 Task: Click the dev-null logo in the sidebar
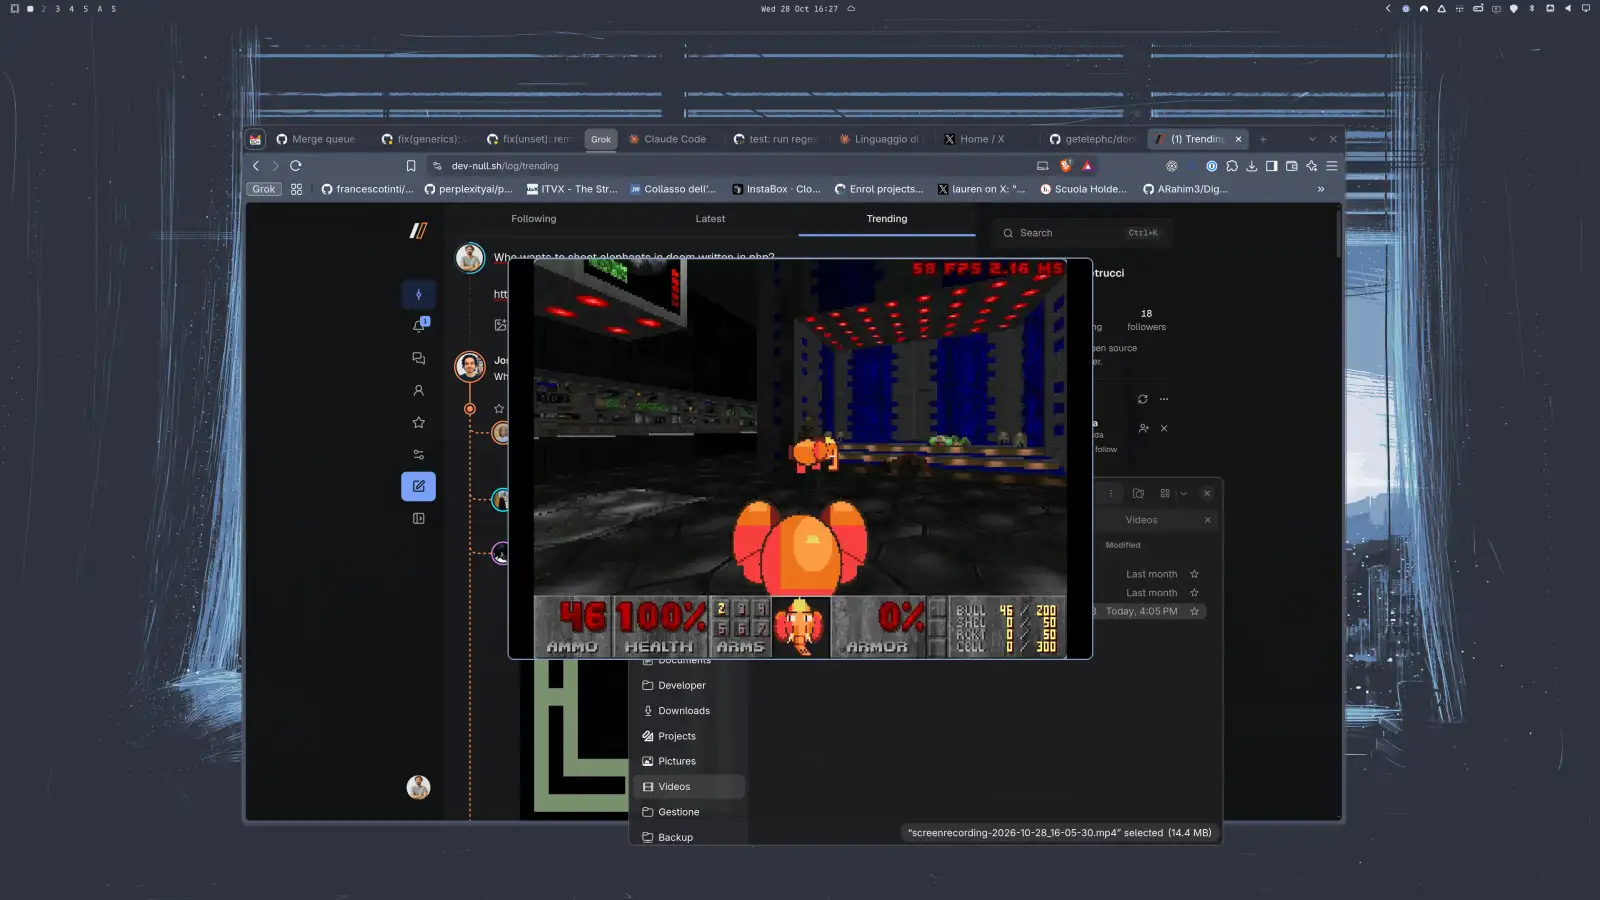(x=418, y=231)
